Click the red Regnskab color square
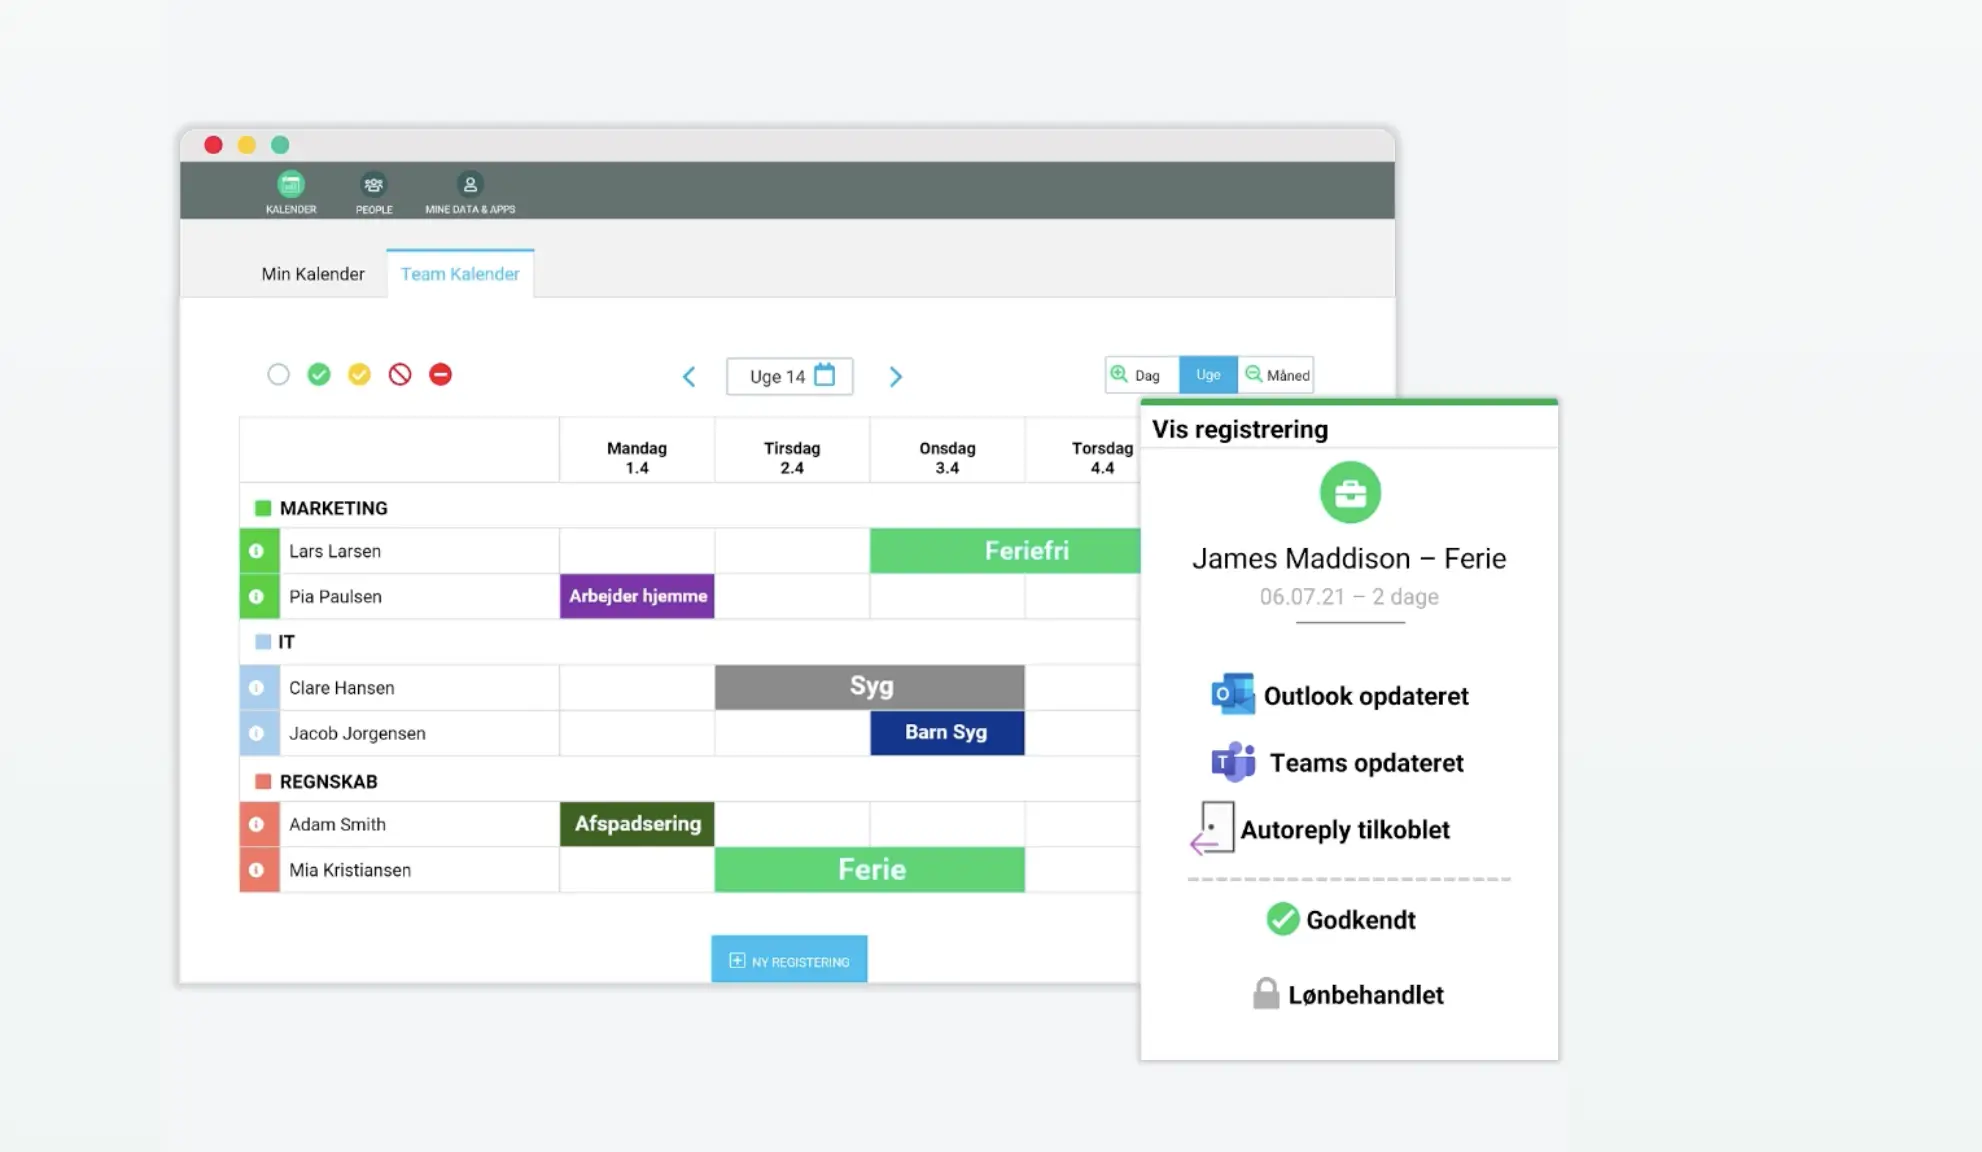 coord(263,782)
